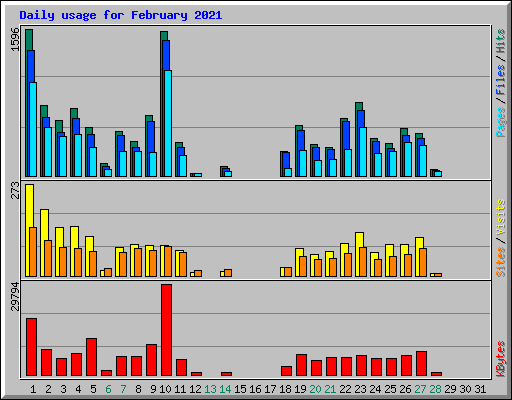Viewport: 512px width, 400px height.
Task: Select day 1 on the x-axis
Action: pos(33,389)
